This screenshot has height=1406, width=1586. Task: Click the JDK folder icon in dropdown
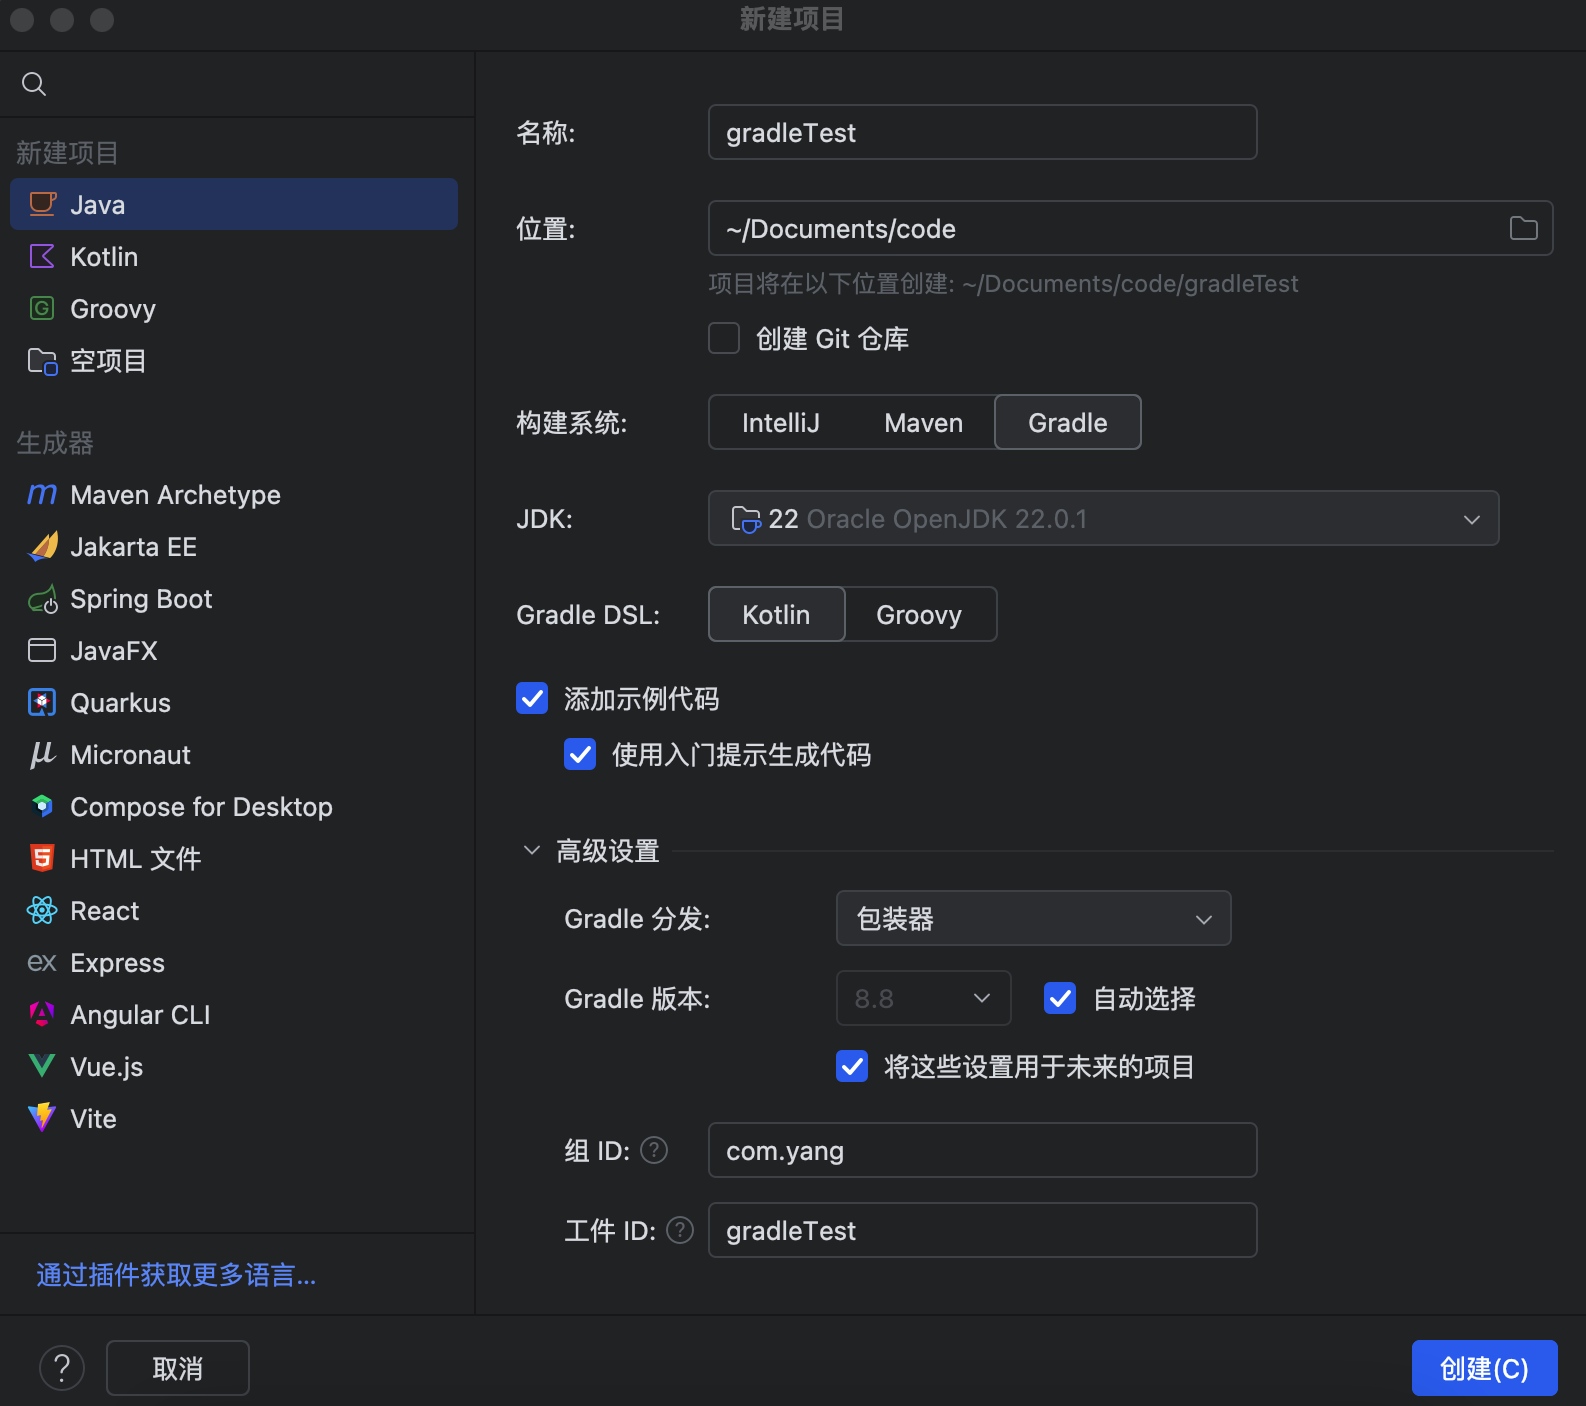point(746,519)
